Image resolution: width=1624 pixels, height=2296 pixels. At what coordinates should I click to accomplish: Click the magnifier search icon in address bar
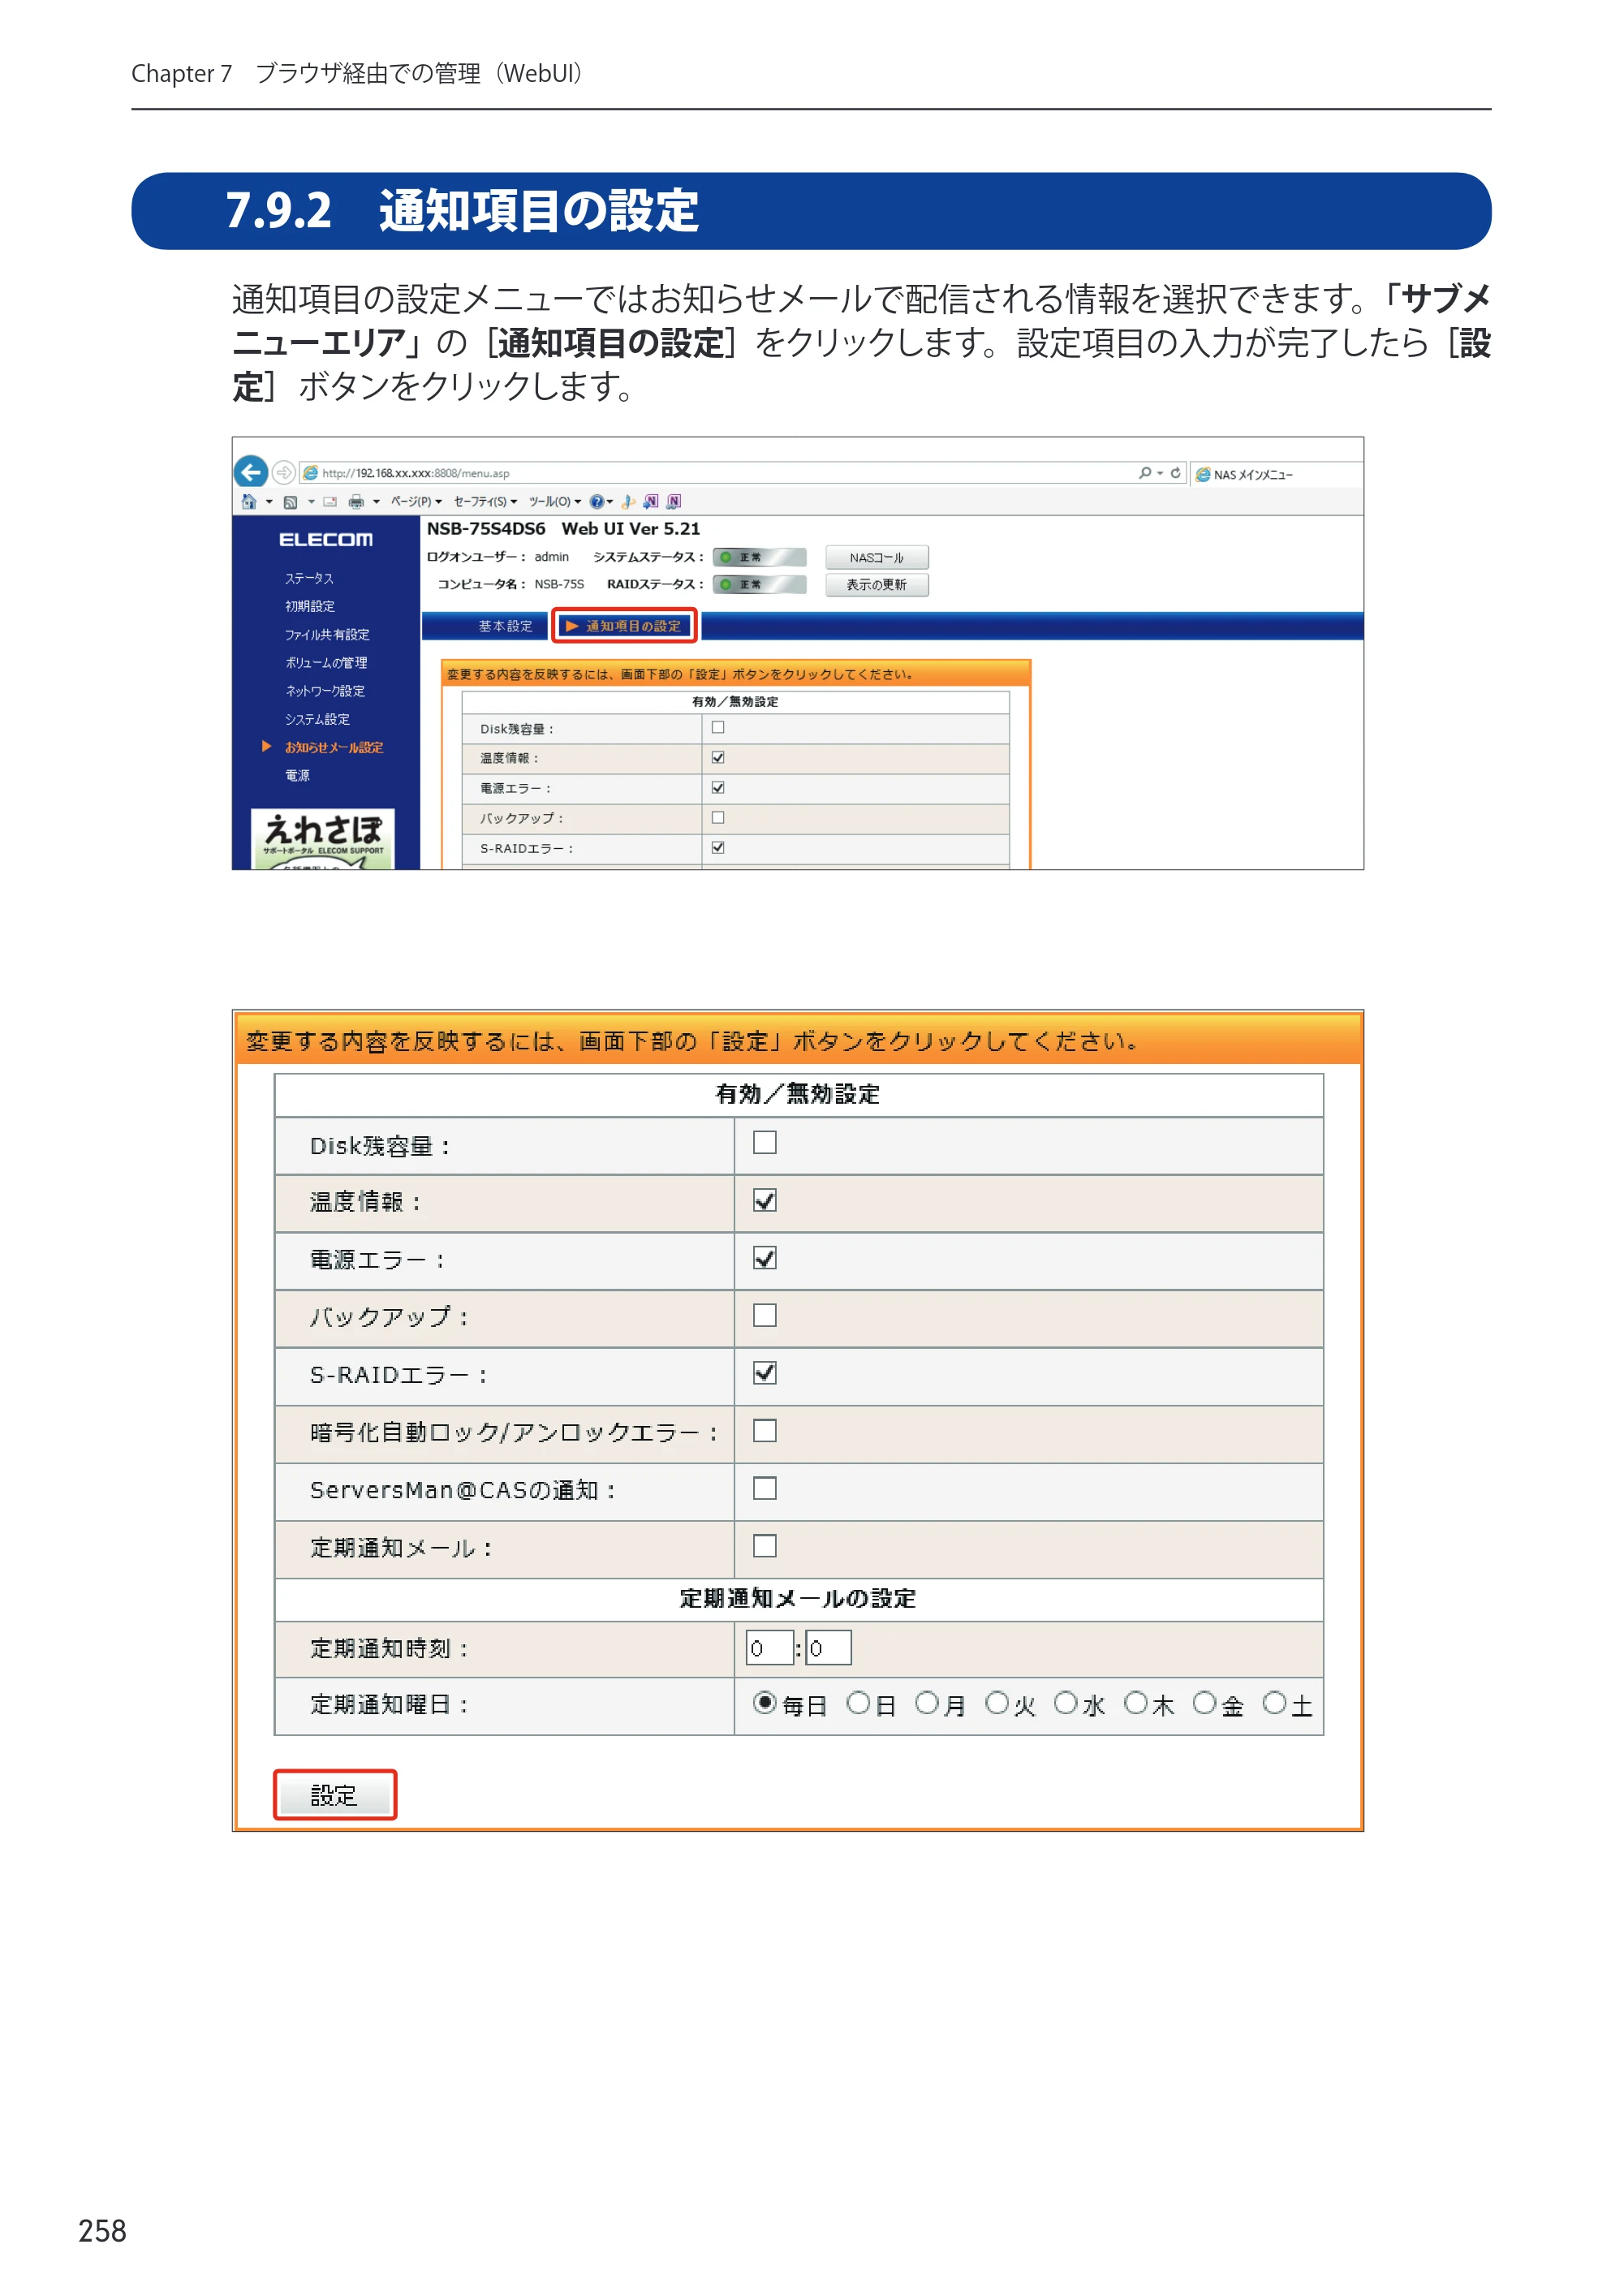coord(1144,473)
